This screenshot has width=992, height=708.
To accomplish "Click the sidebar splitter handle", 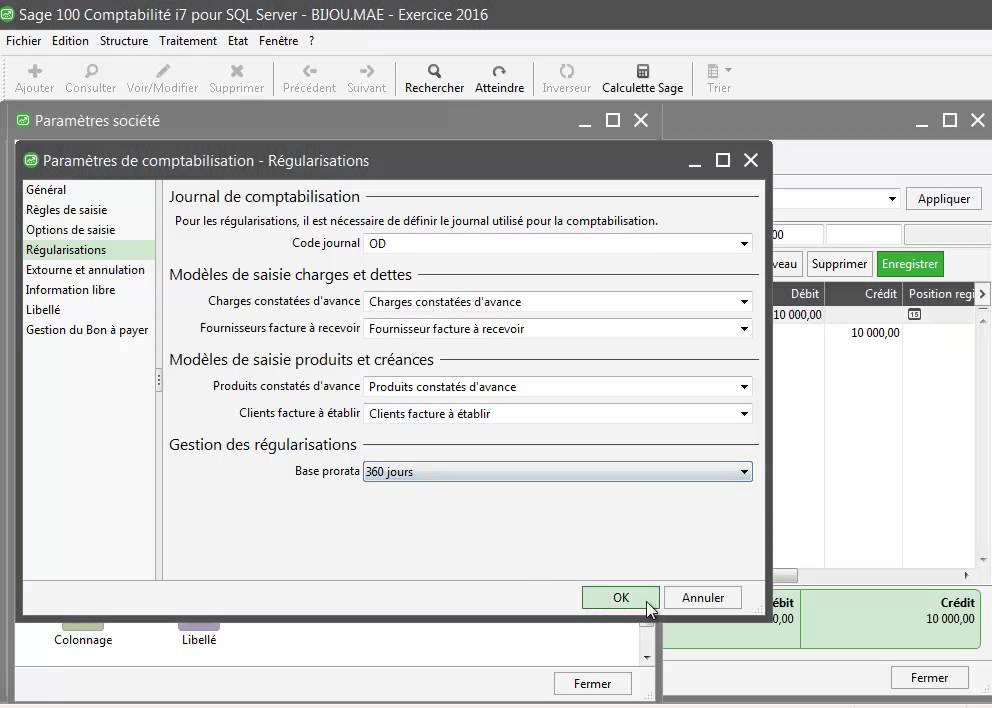I will pyautogui.click(x=158, y=380).
